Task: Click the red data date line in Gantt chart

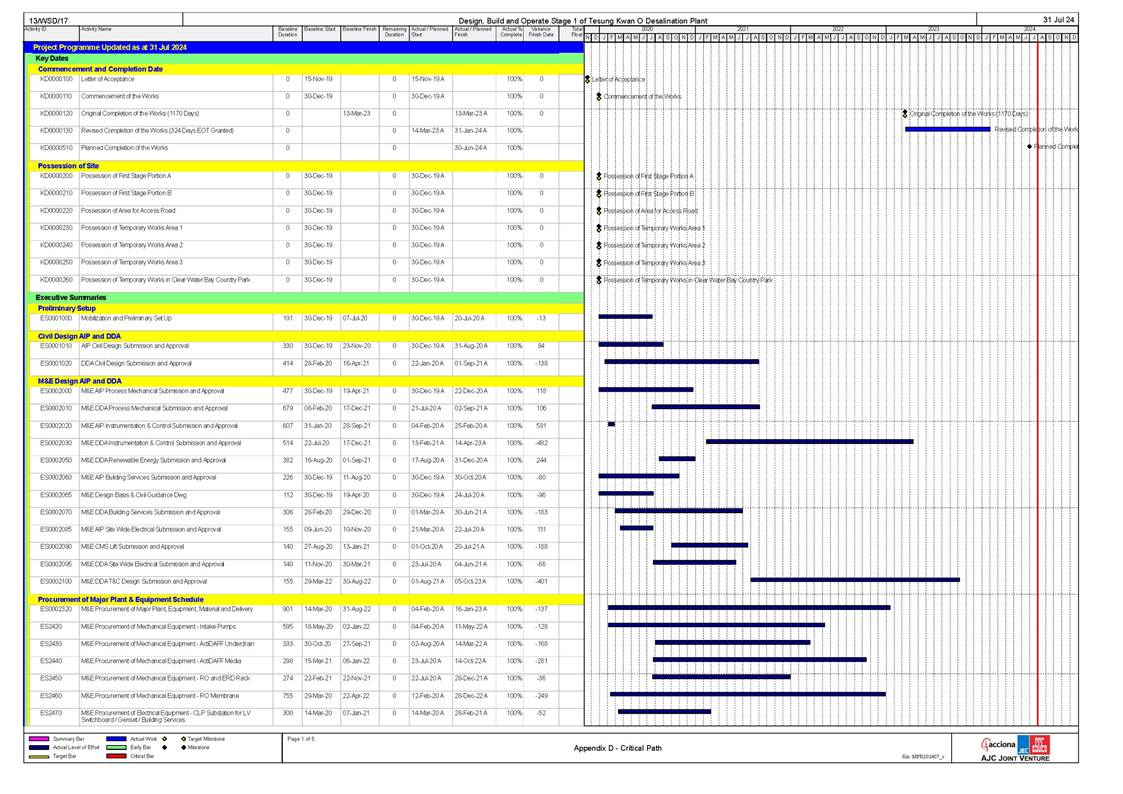Action: coord(1037,400)
